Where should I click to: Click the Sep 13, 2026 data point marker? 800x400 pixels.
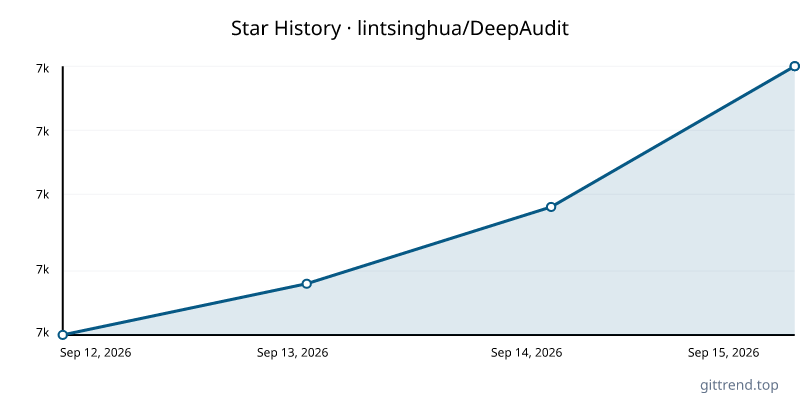[x=307, y=284]
